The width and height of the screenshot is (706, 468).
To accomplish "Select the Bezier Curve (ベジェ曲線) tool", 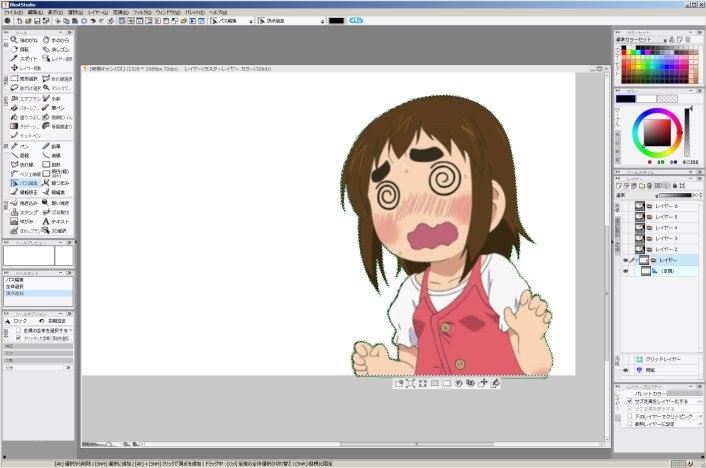I will click(25, 174).
